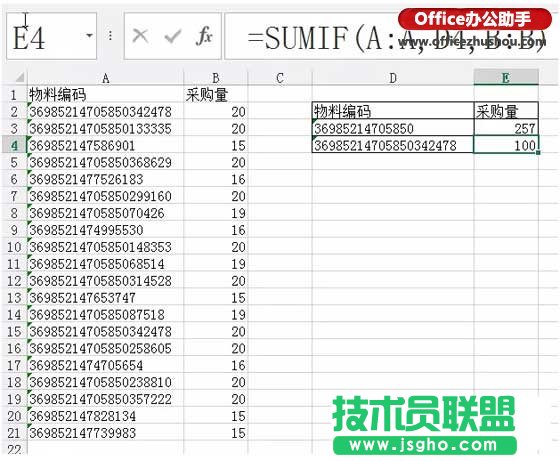Click cell A11 containing 3698521470585068514

(x=105, y=264)
